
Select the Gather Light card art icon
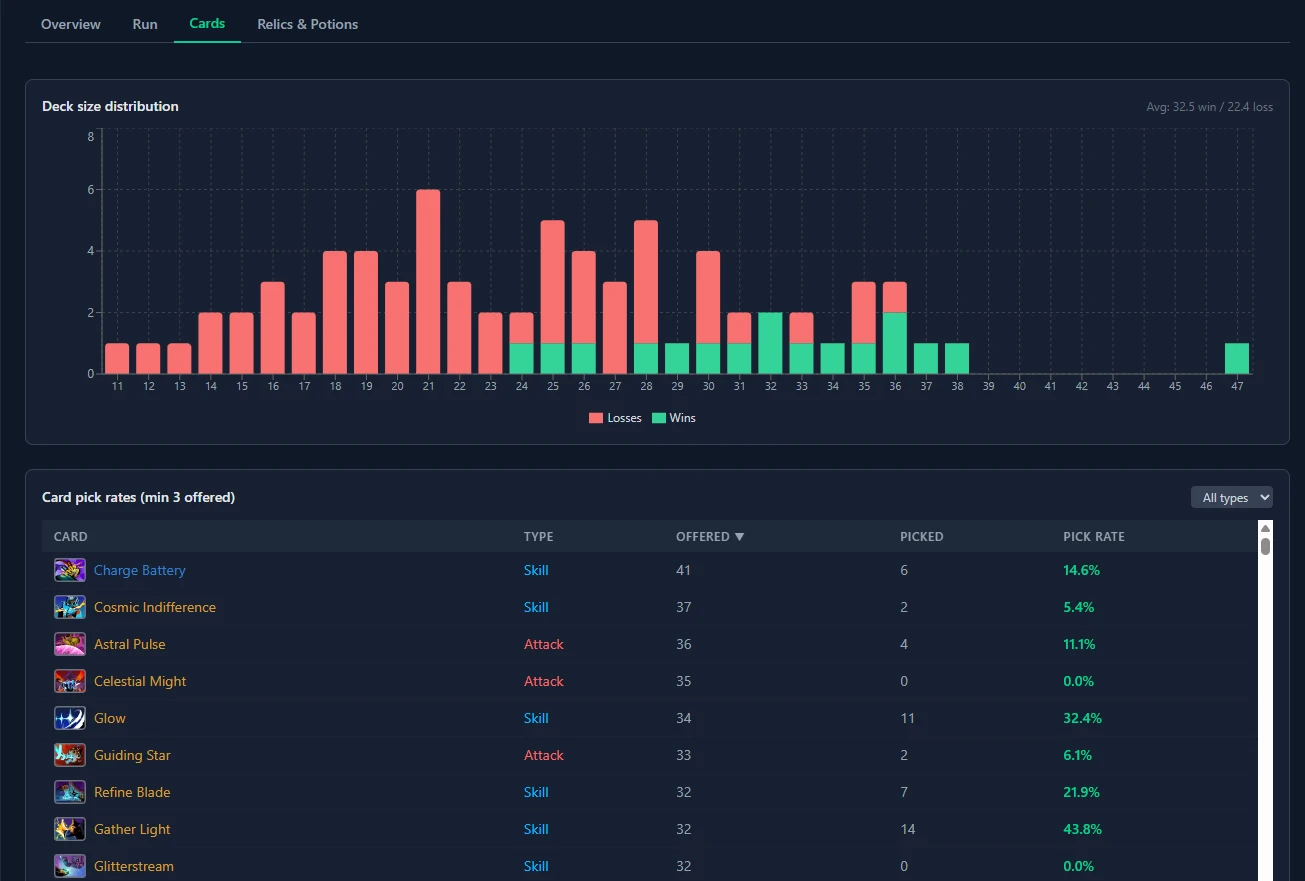click(69, 829)
